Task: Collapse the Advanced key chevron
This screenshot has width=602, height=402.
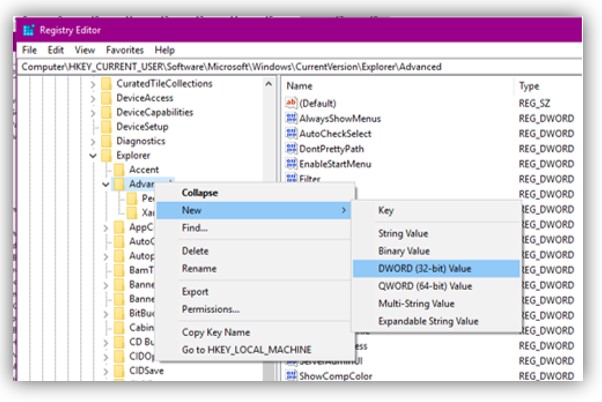Action: click(x=106, y=184)
